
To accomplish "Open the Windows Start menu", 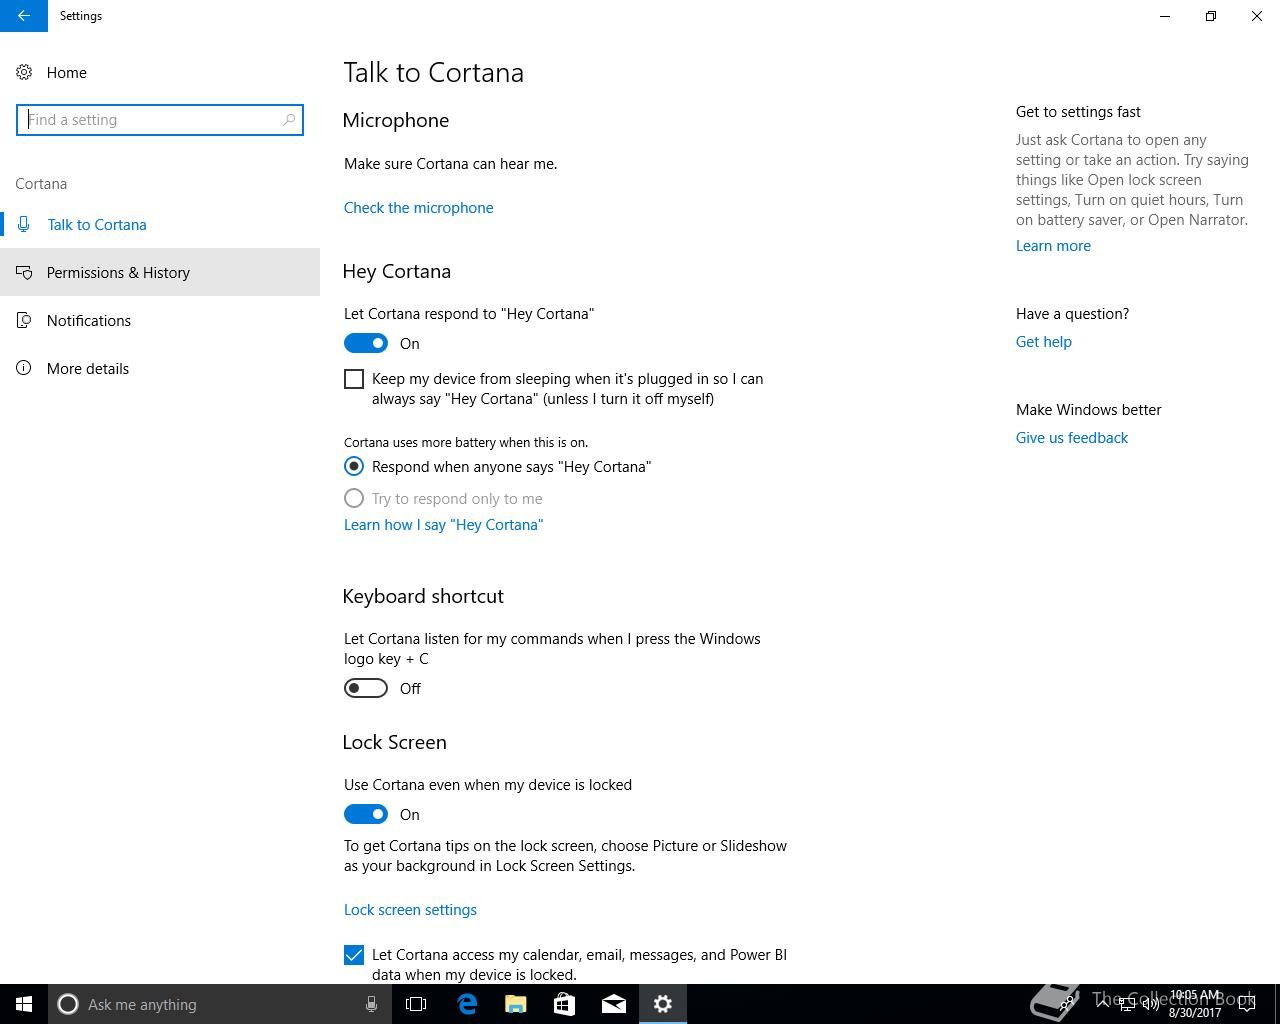I will coord(24,1004).
